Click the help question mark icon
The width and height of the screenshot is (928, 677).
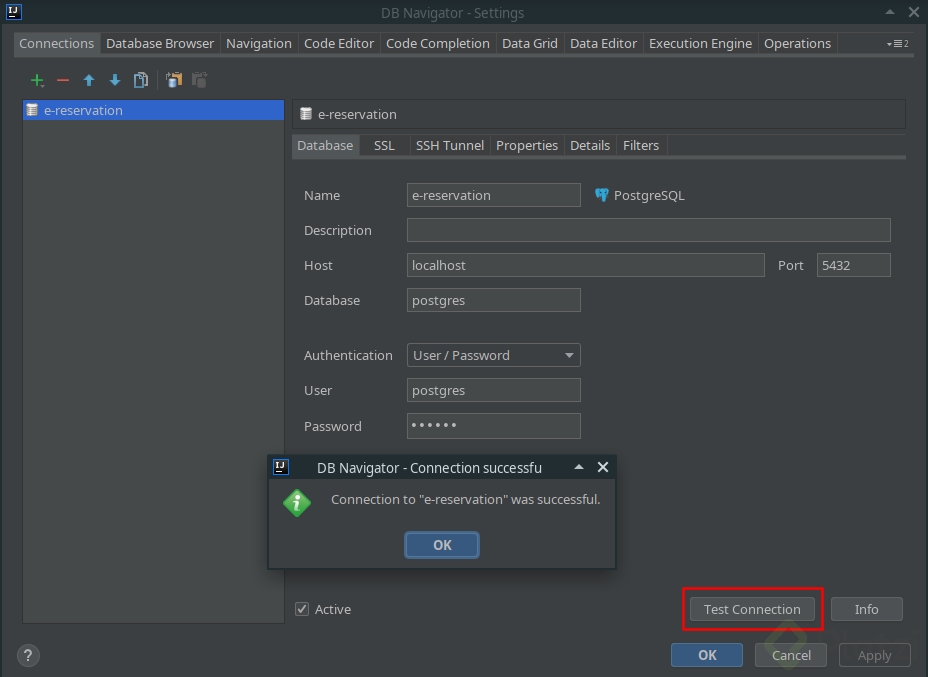[28, 655]
